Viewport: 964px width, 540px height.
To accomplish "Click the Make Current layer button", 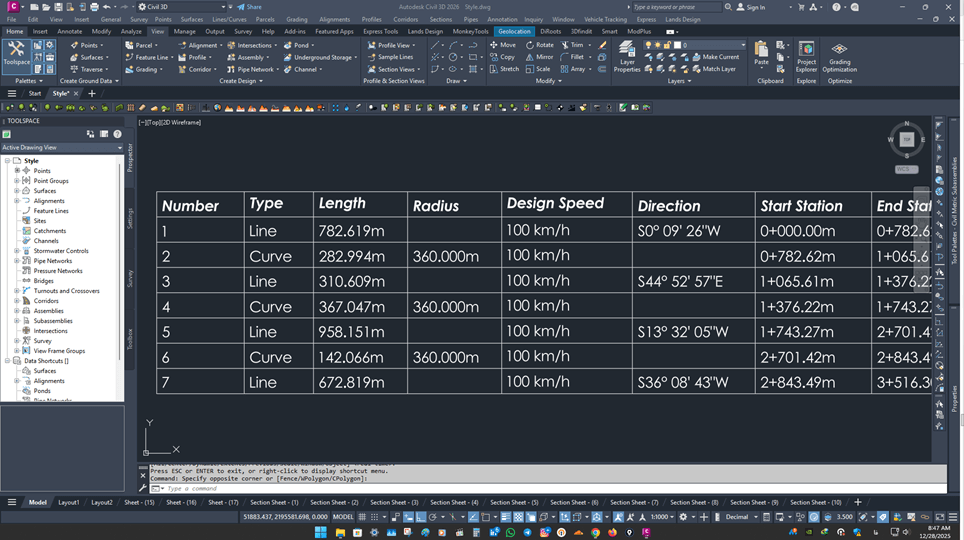I will pos(714,57).
